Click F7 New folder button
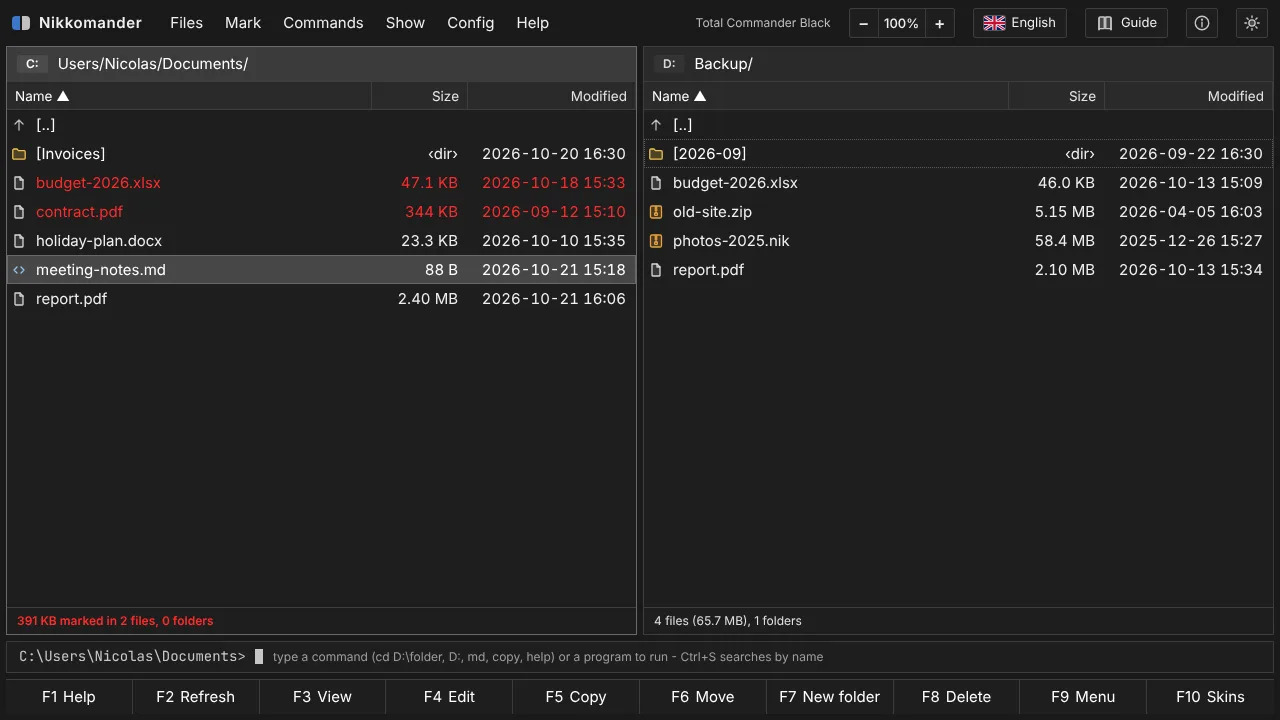1280x720 pixels. click(830, 697)
